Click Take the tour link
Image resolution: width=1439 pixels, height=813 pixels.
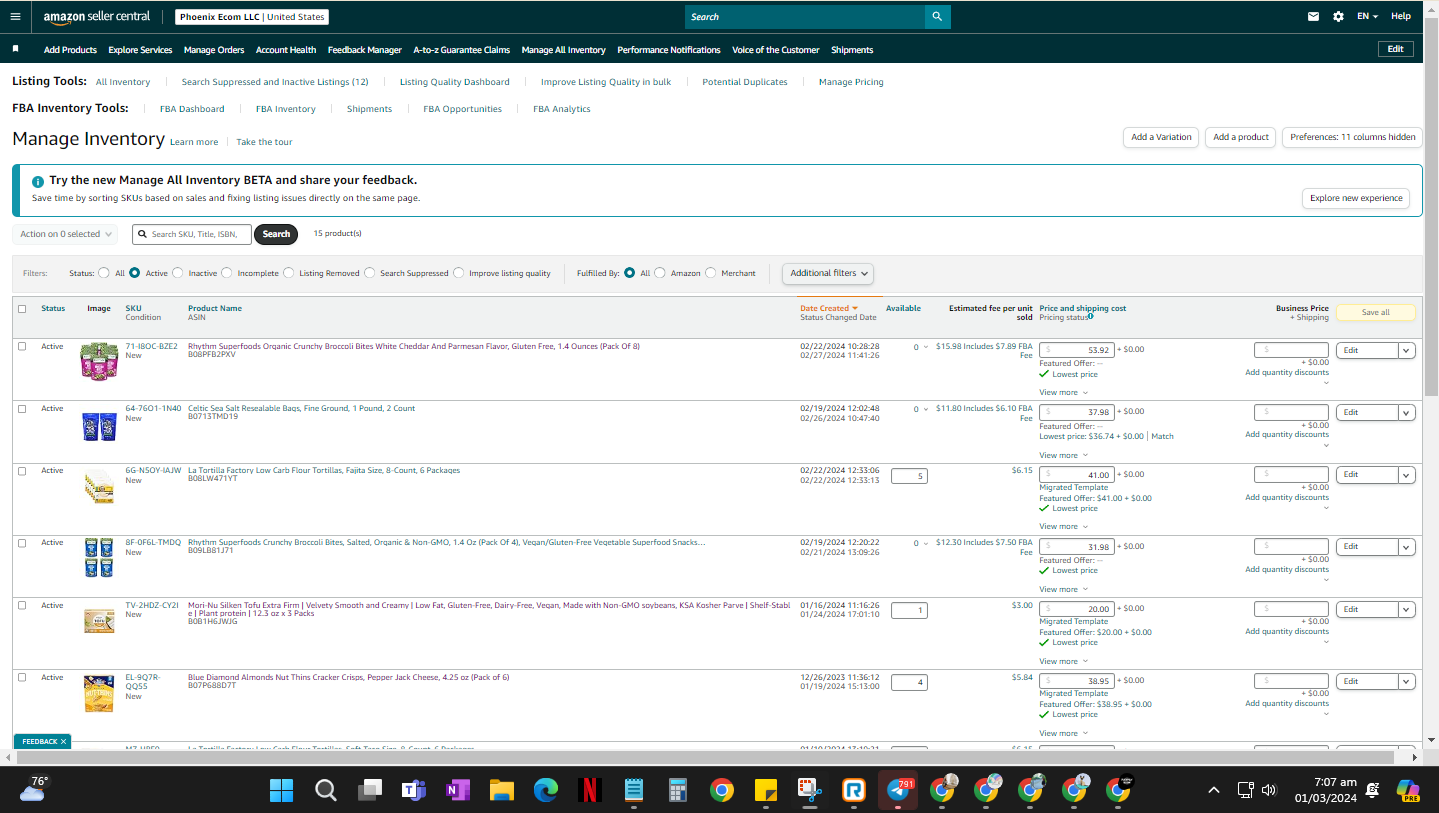(264, 142)
